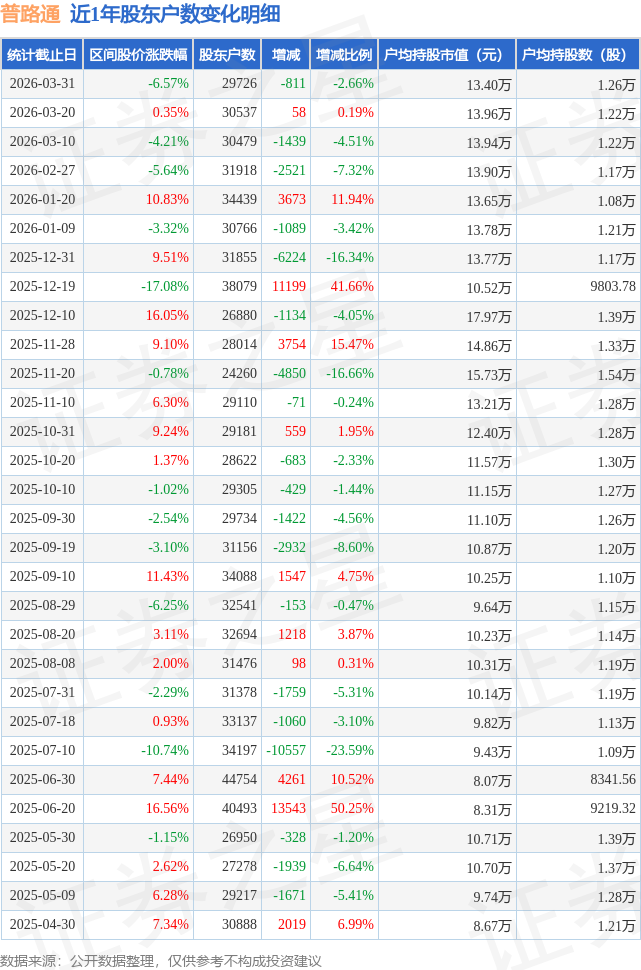The image size is (641, 970).
Task: Click the 数据来源 disclaimer text at the bottom
Action: tap(161, 960)
